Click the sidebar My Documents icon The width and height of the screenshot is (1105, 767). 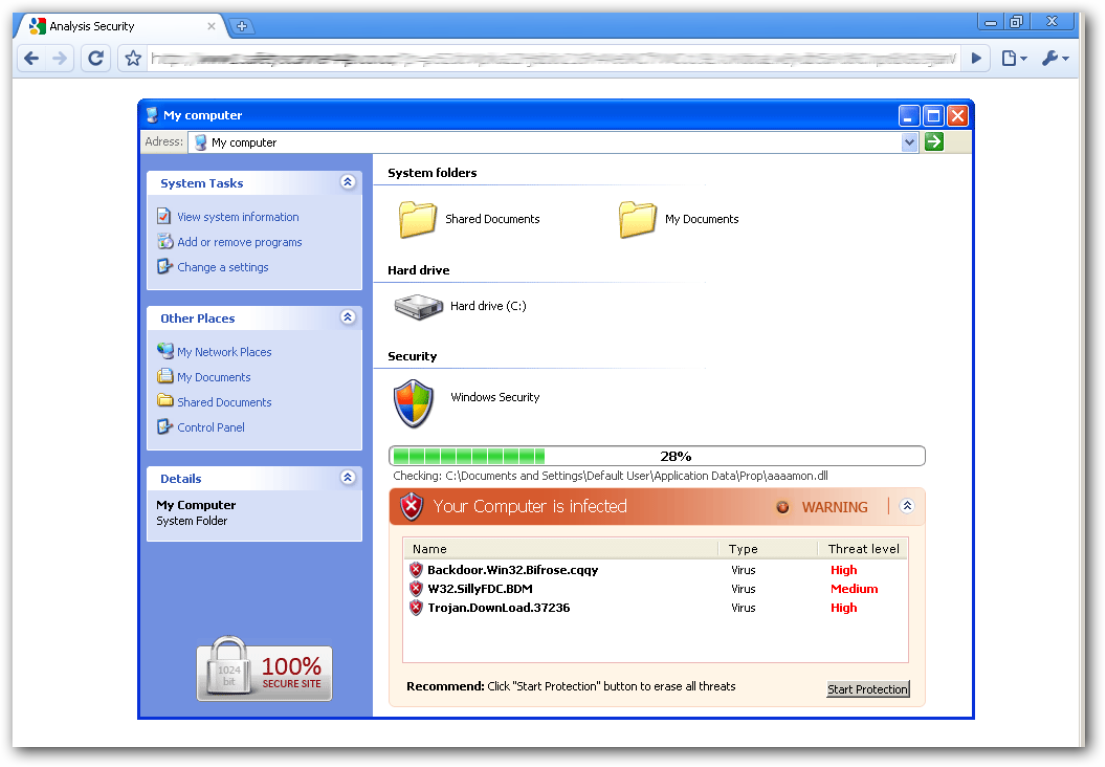point(165,376)
